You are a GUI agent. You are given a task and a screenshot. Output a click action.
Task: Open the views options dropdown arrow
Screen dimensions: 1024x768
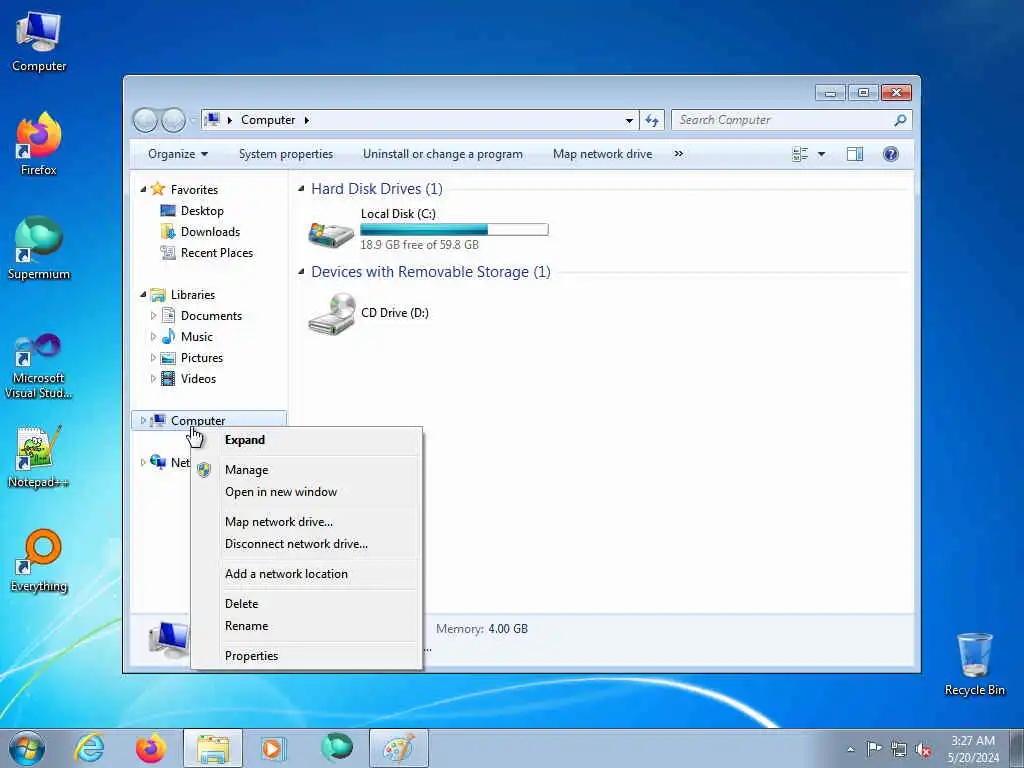pyautogui.click(x=822, y=154)
